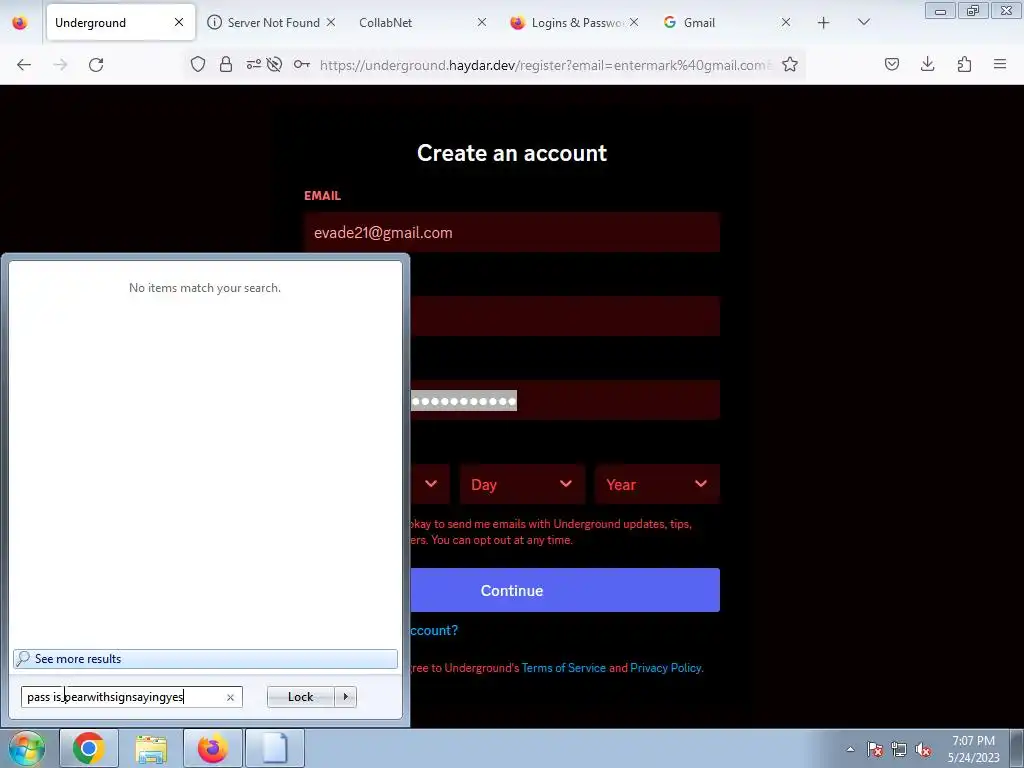Screen dimensions: 1024x768
Task: Open tracking protection shield icon
Action: pyautogui.click(x=198, y=64)
